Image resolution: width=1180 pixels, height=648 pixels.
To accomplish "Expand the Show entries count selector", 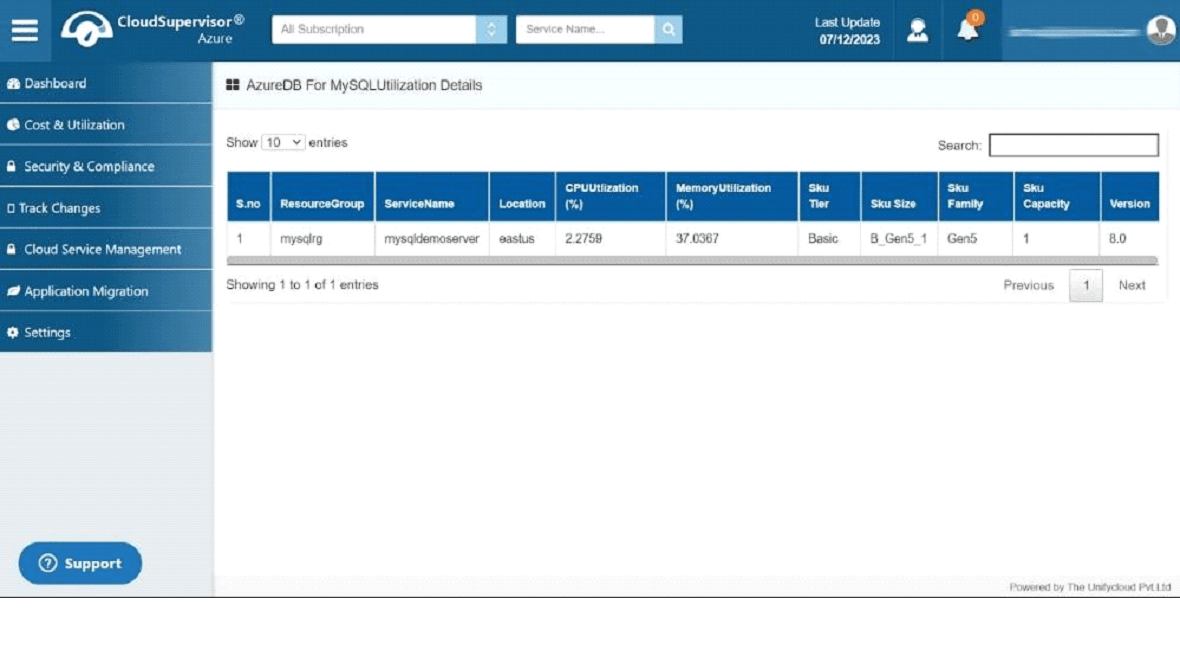I will click(x=283, y=142).
